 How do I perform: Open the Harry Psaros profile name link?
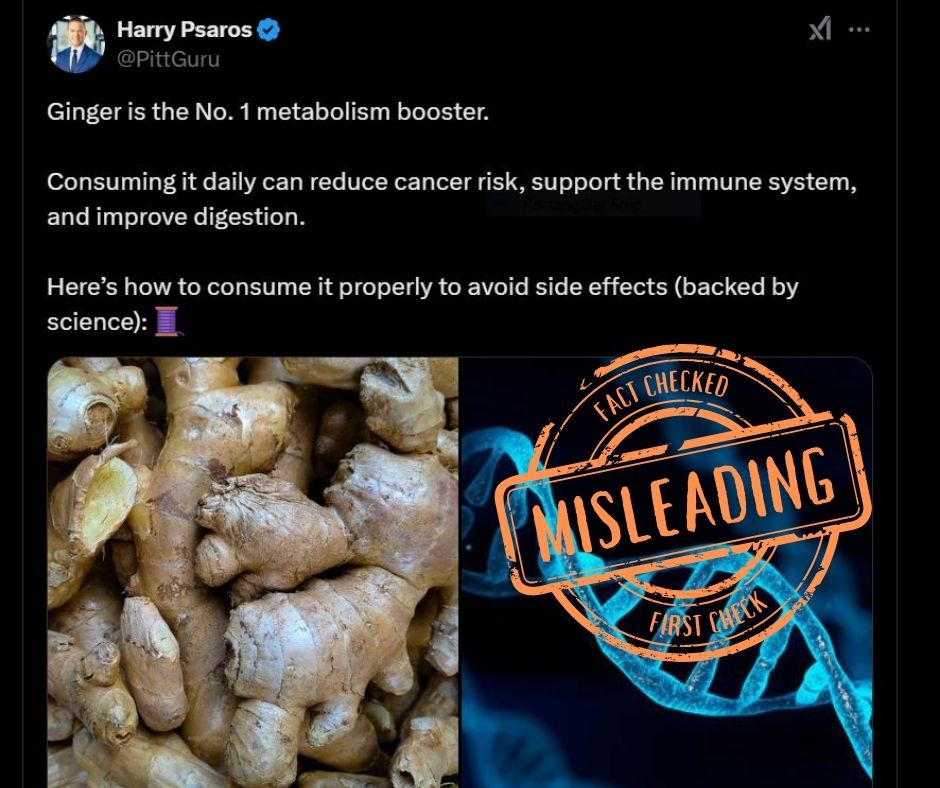184,29
